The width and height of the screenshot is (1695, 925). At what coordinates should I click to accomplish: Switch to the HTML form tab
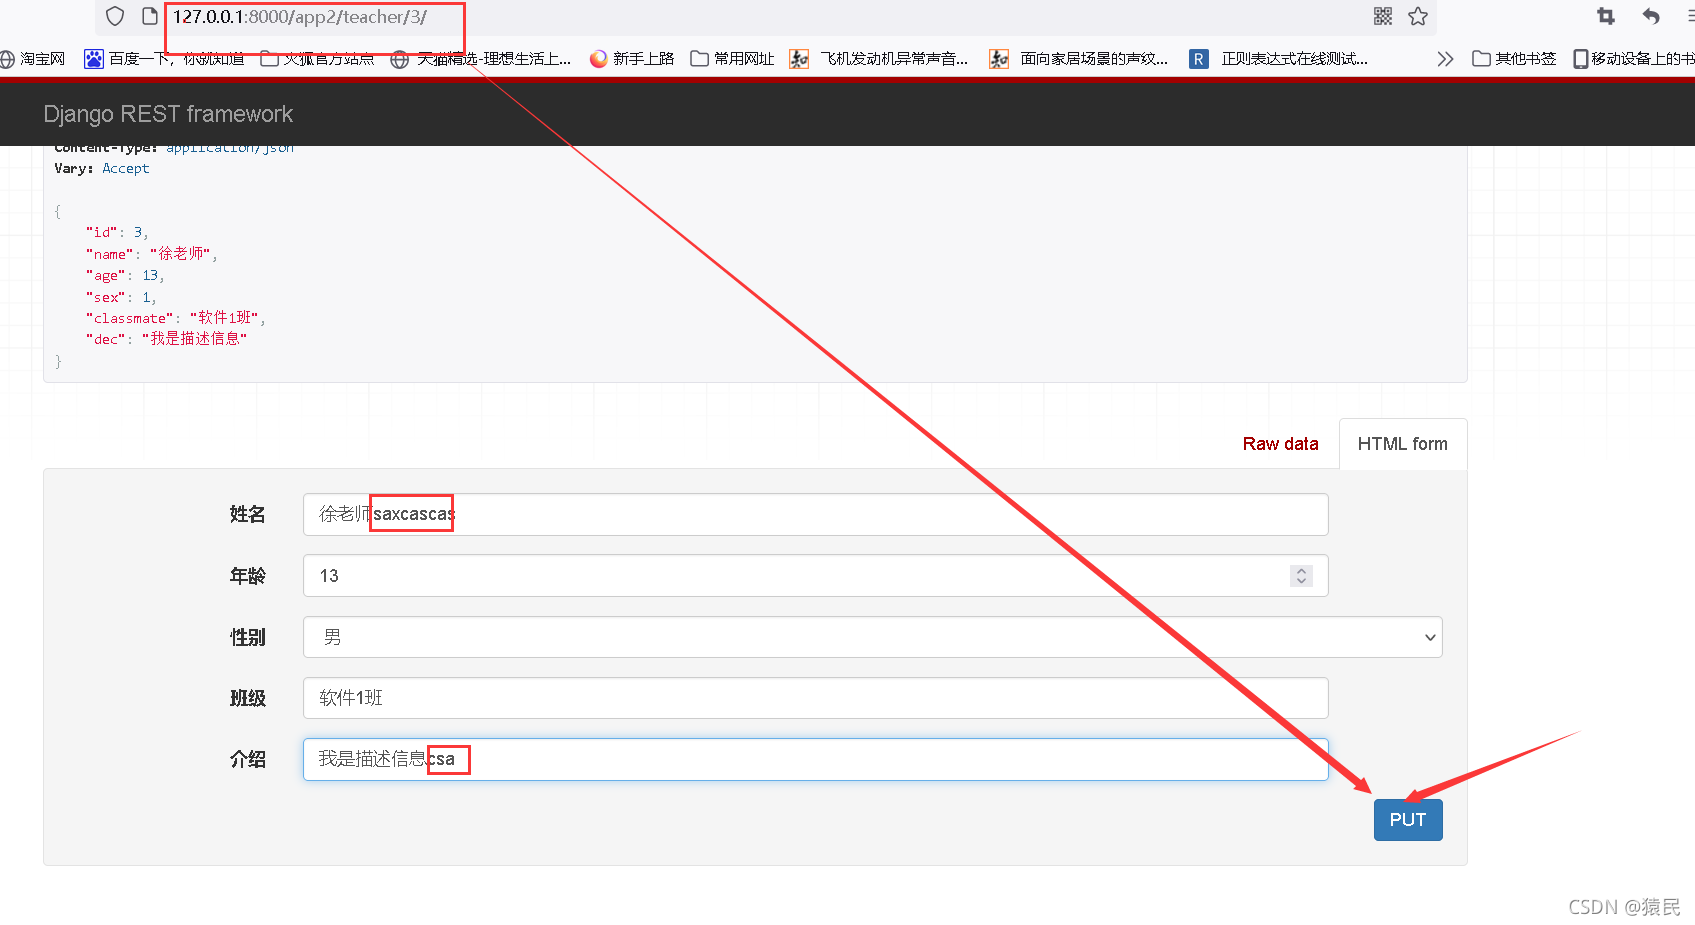tap(1402, 444)
